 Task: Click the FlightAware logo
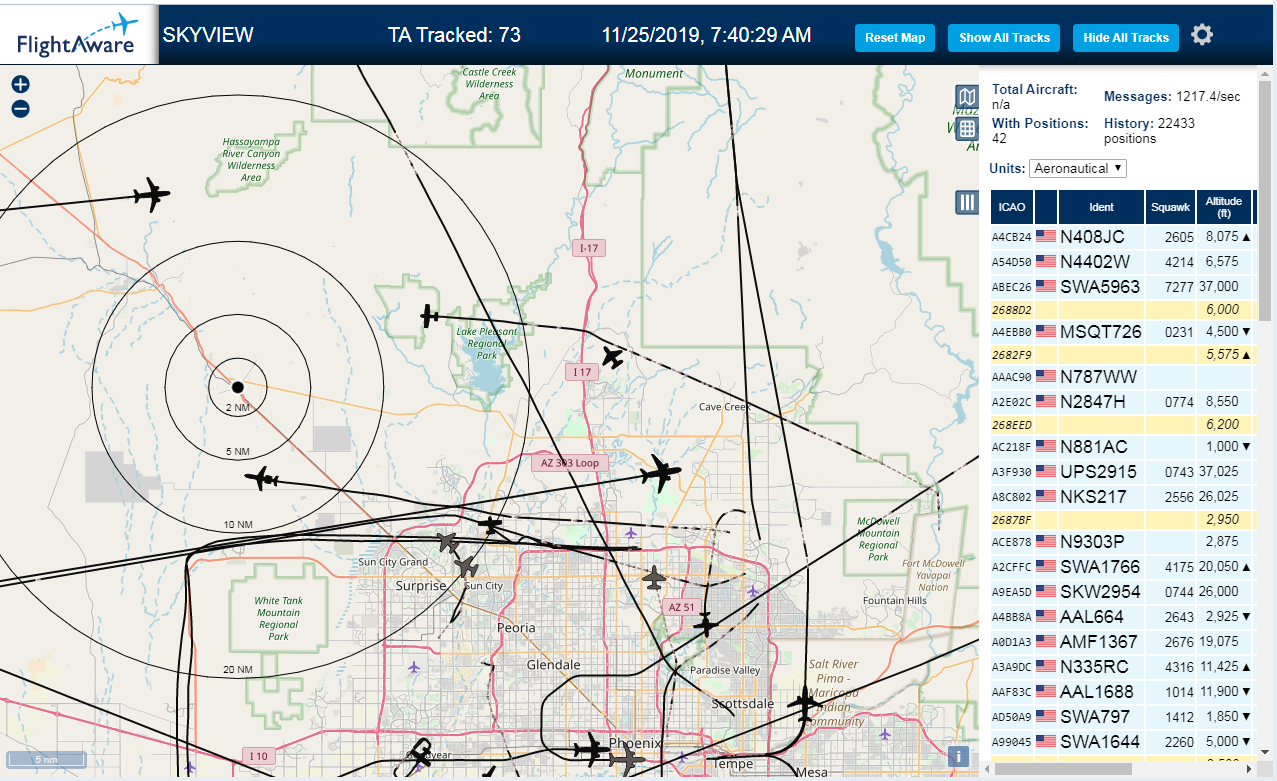coord(79,35)
